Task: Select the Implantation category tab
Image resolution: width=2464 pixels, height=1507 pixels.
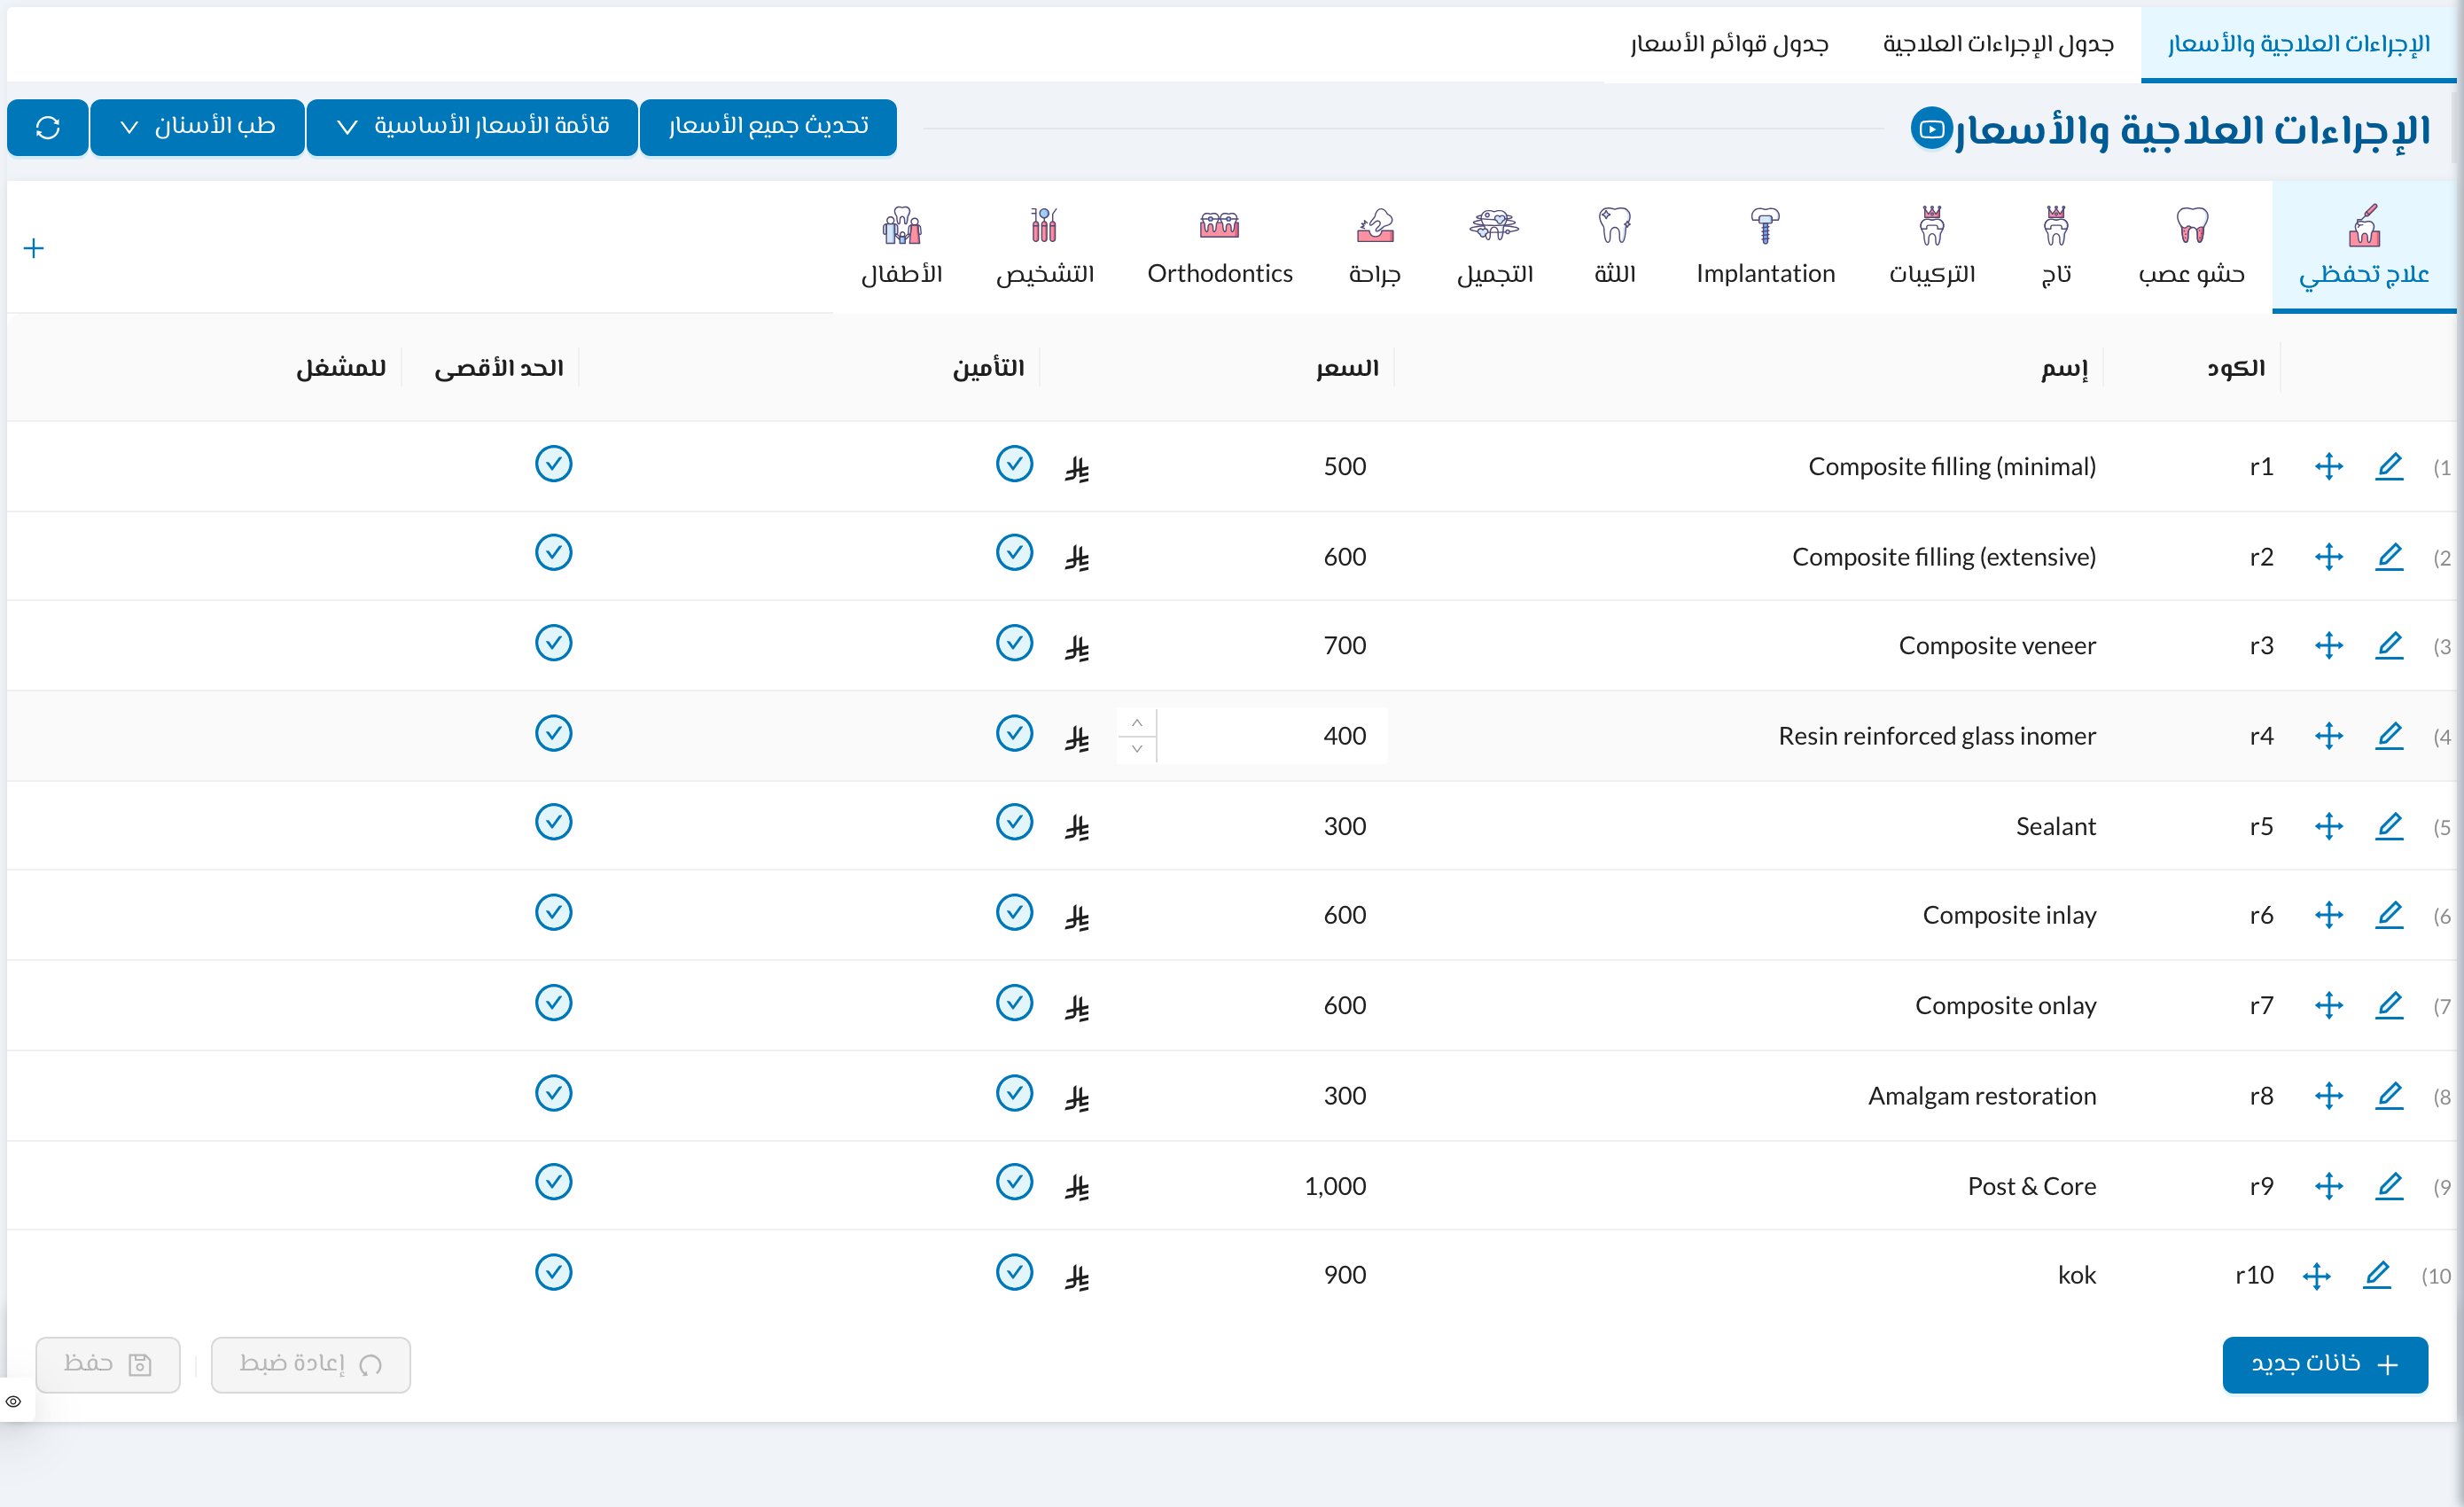Action: 1765,246
